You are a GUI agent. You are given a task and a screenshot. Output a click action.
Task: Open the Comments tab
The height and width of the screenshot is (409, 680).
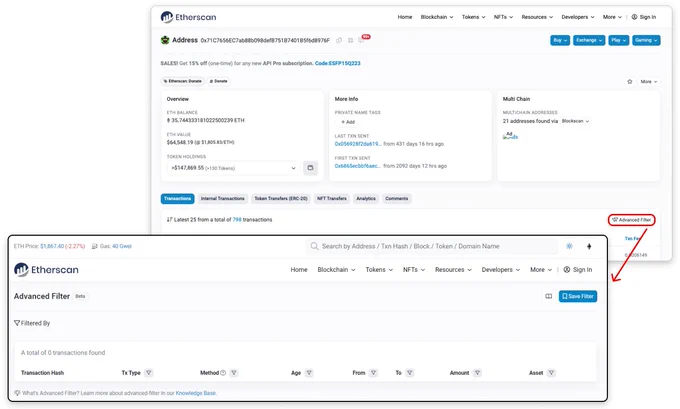pyautogui.click(x=397, y=199)
